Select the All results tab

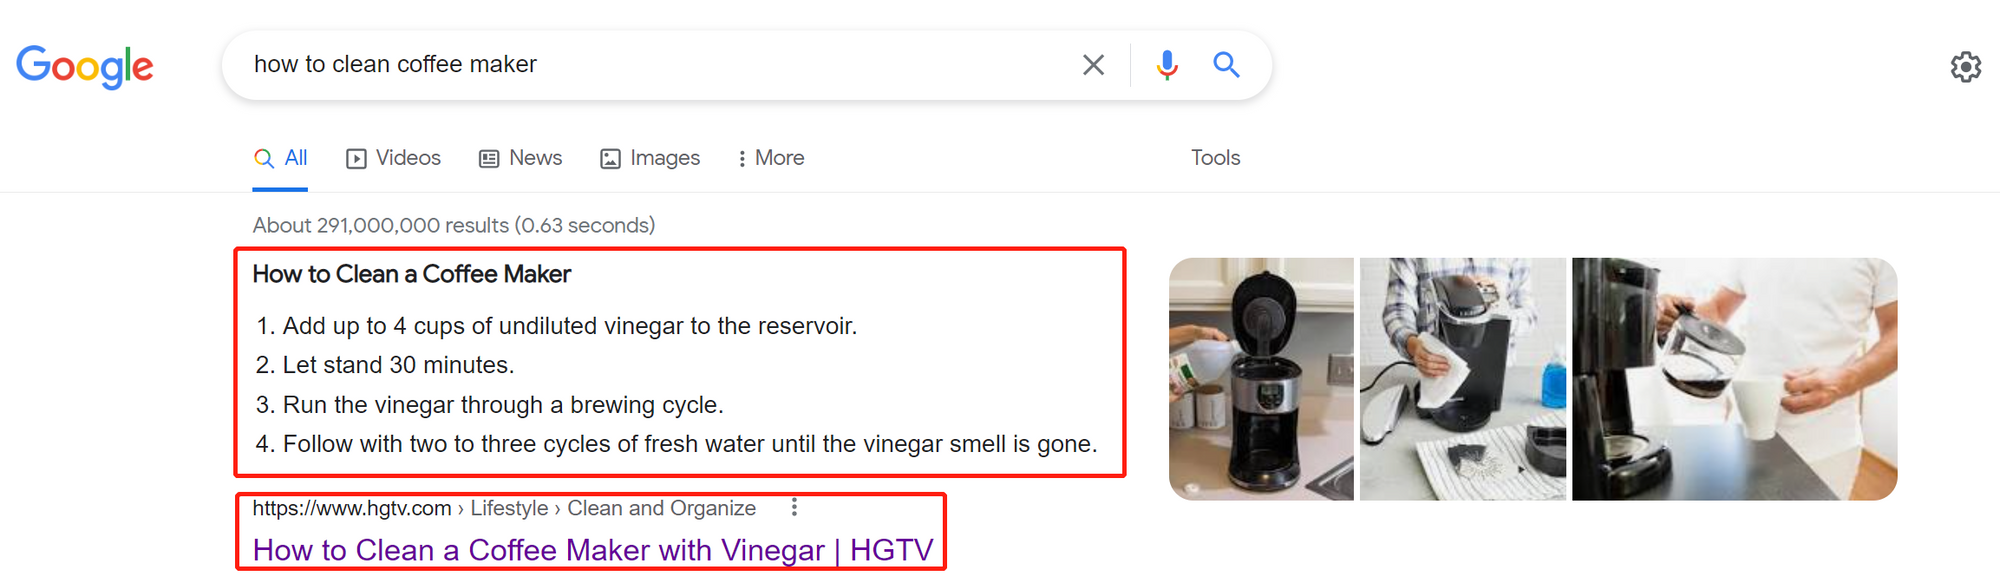coord(280,158)
